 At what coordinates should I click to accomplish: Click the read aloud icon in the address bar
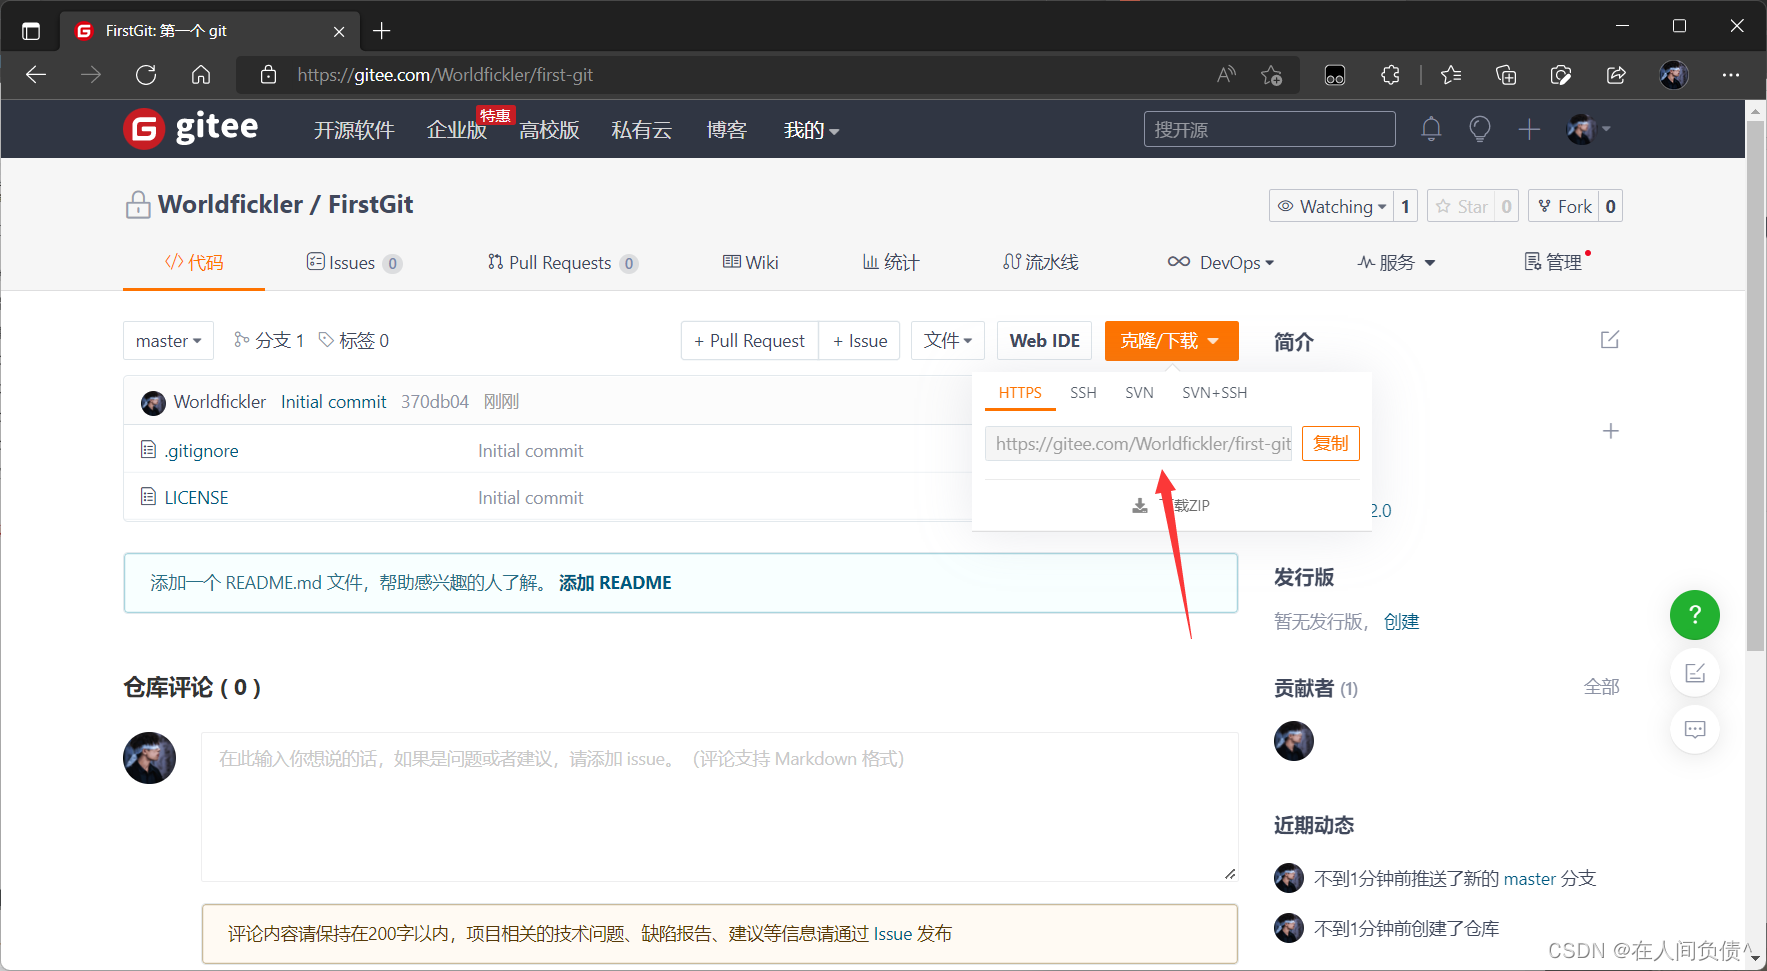click(x=1226, y=75)
